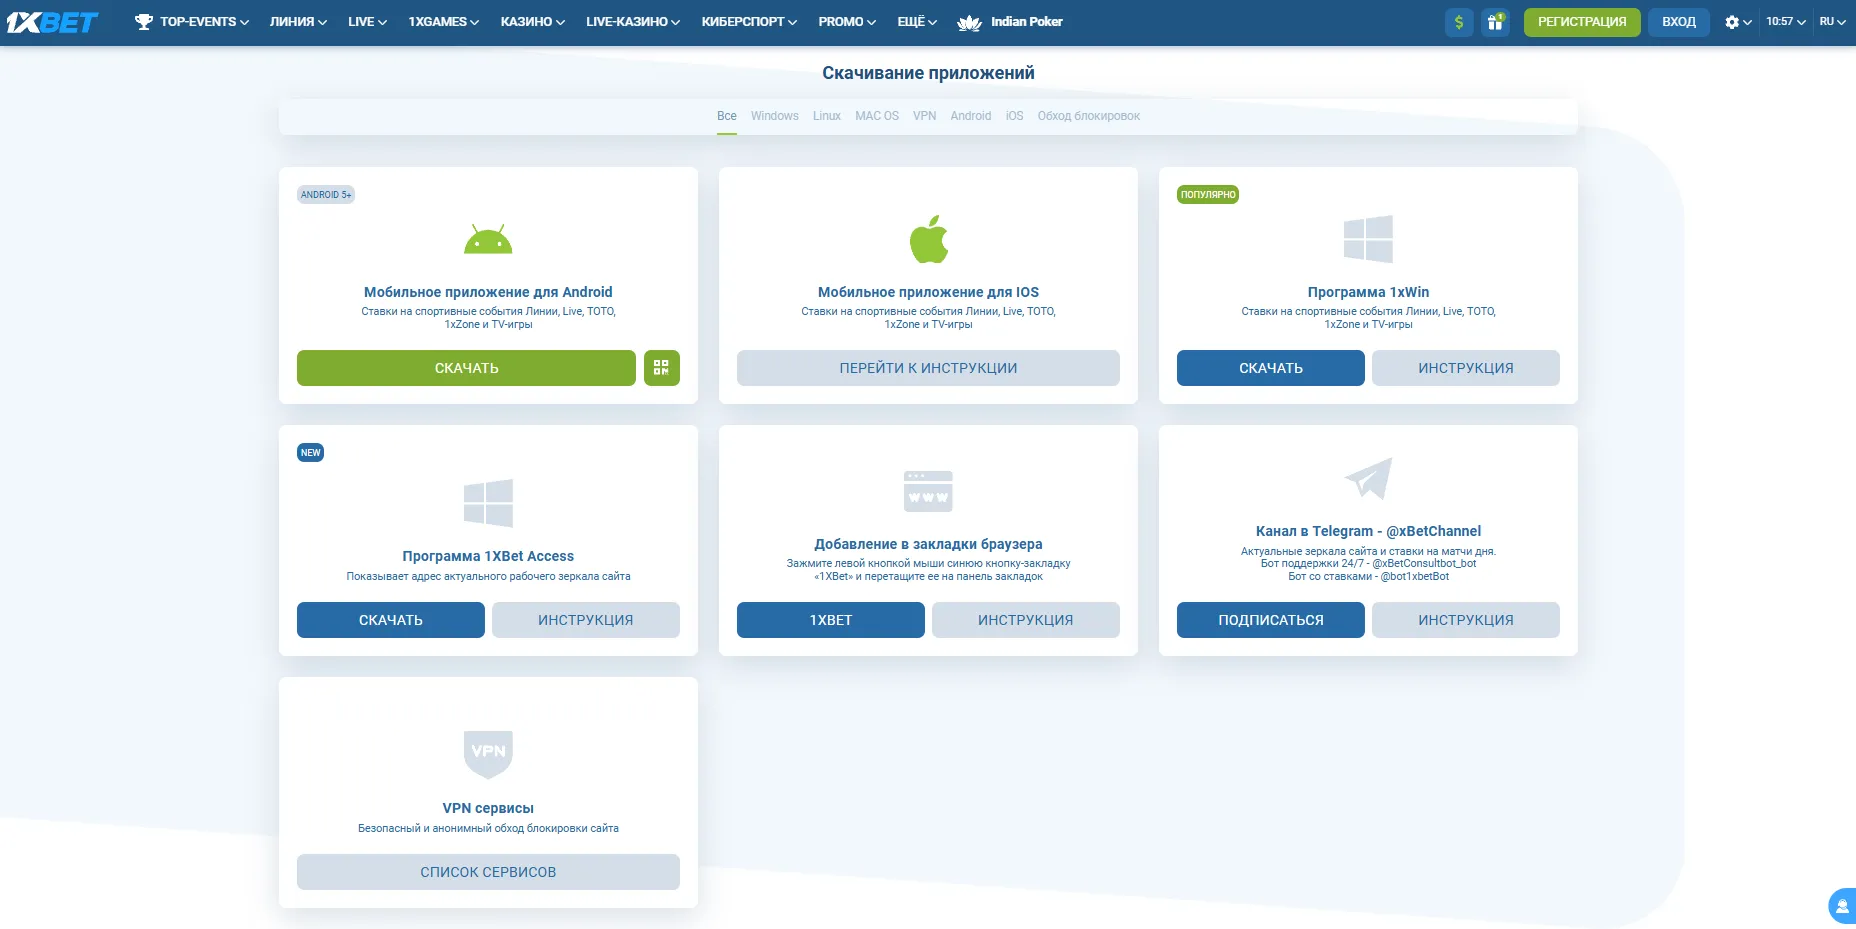
Task: Click the VPN shield icon
Action: tap(488, 753)
